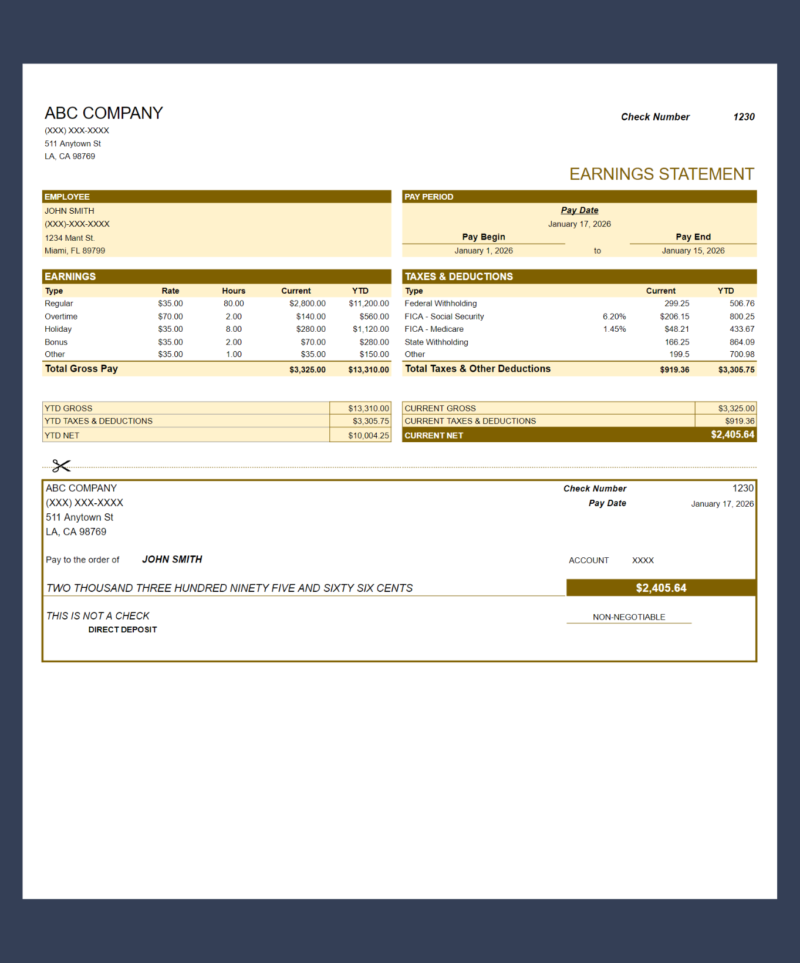This screenshot has height=963, width=800.
Task: Click the underlined Pay Date label
Action: (579, 210)
